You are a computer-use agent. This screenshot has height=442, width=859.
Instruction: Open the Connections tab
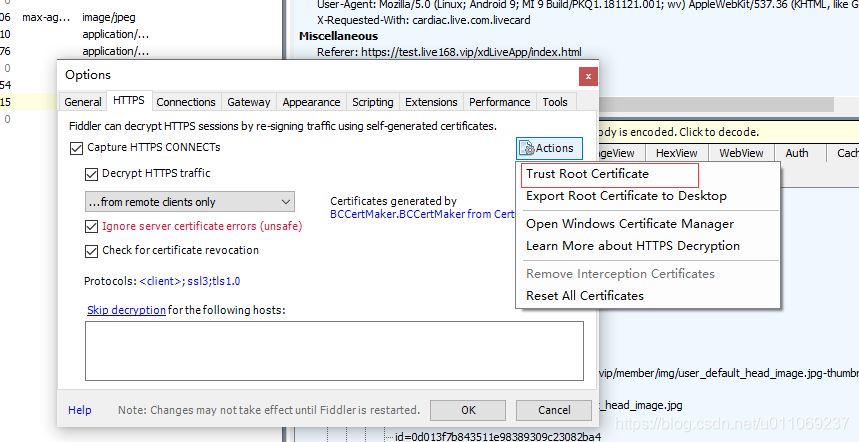[x=186, y=102]
